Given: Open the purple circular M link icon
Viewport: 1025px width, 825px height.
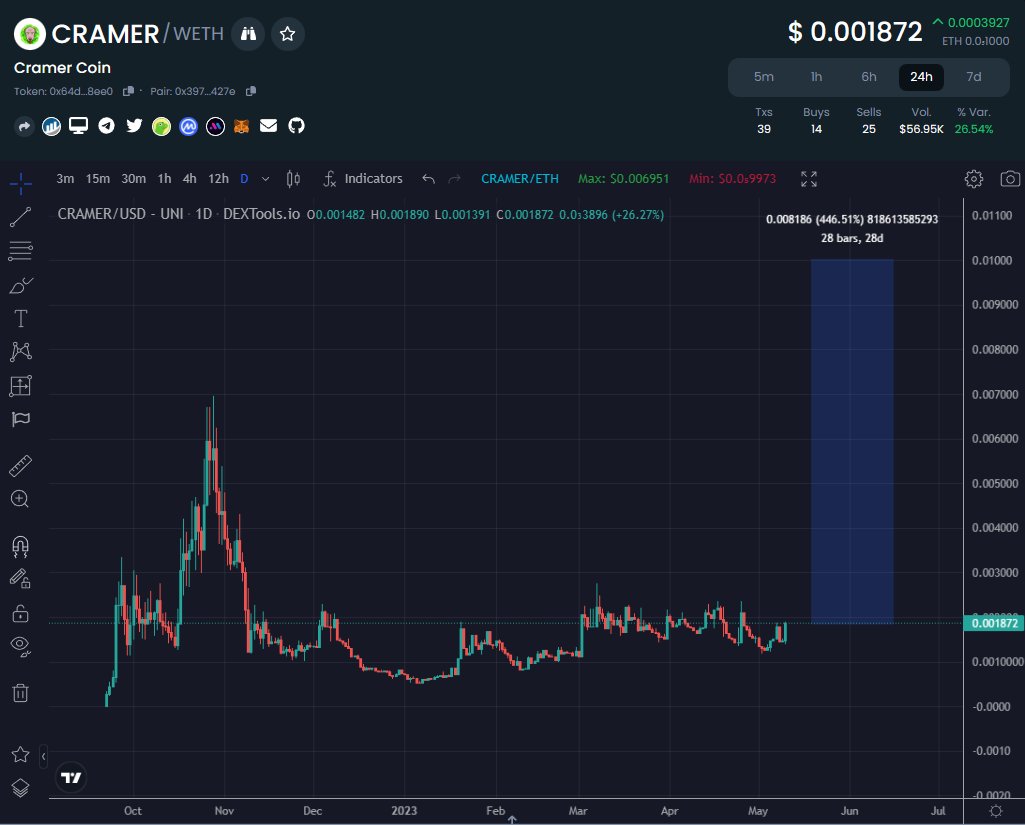Looking at the screenshot, I should 215,126.
